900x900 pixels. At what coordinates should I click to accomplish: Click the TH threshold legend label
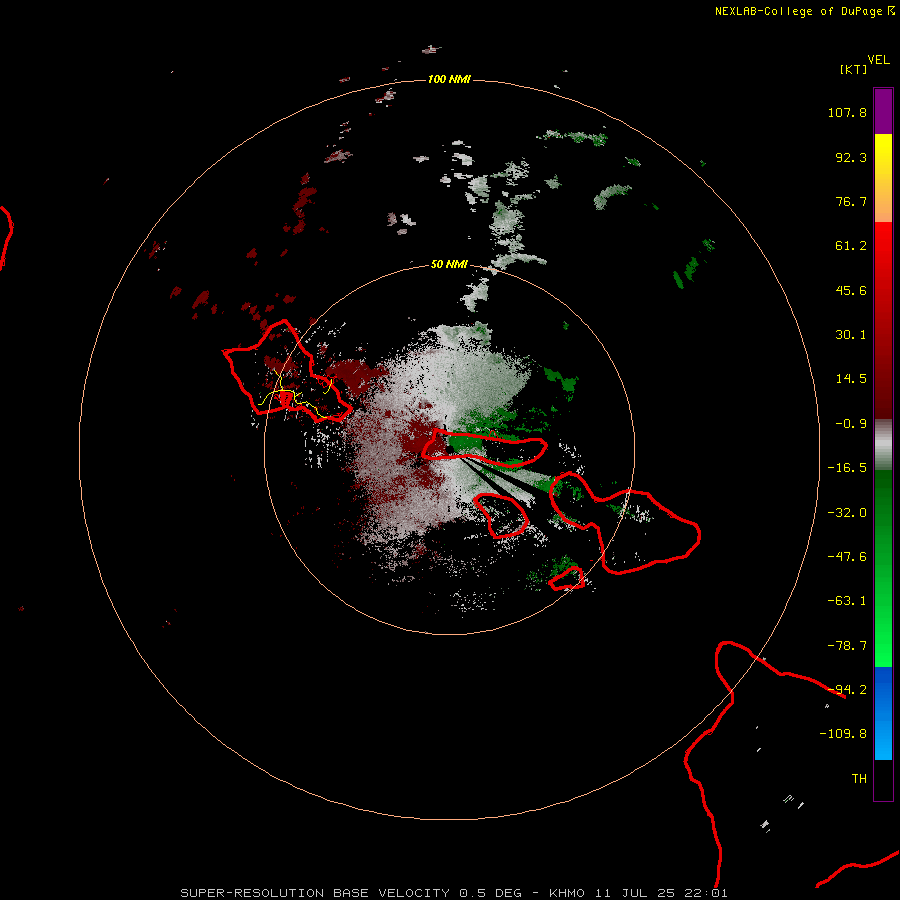click(859, 779)
